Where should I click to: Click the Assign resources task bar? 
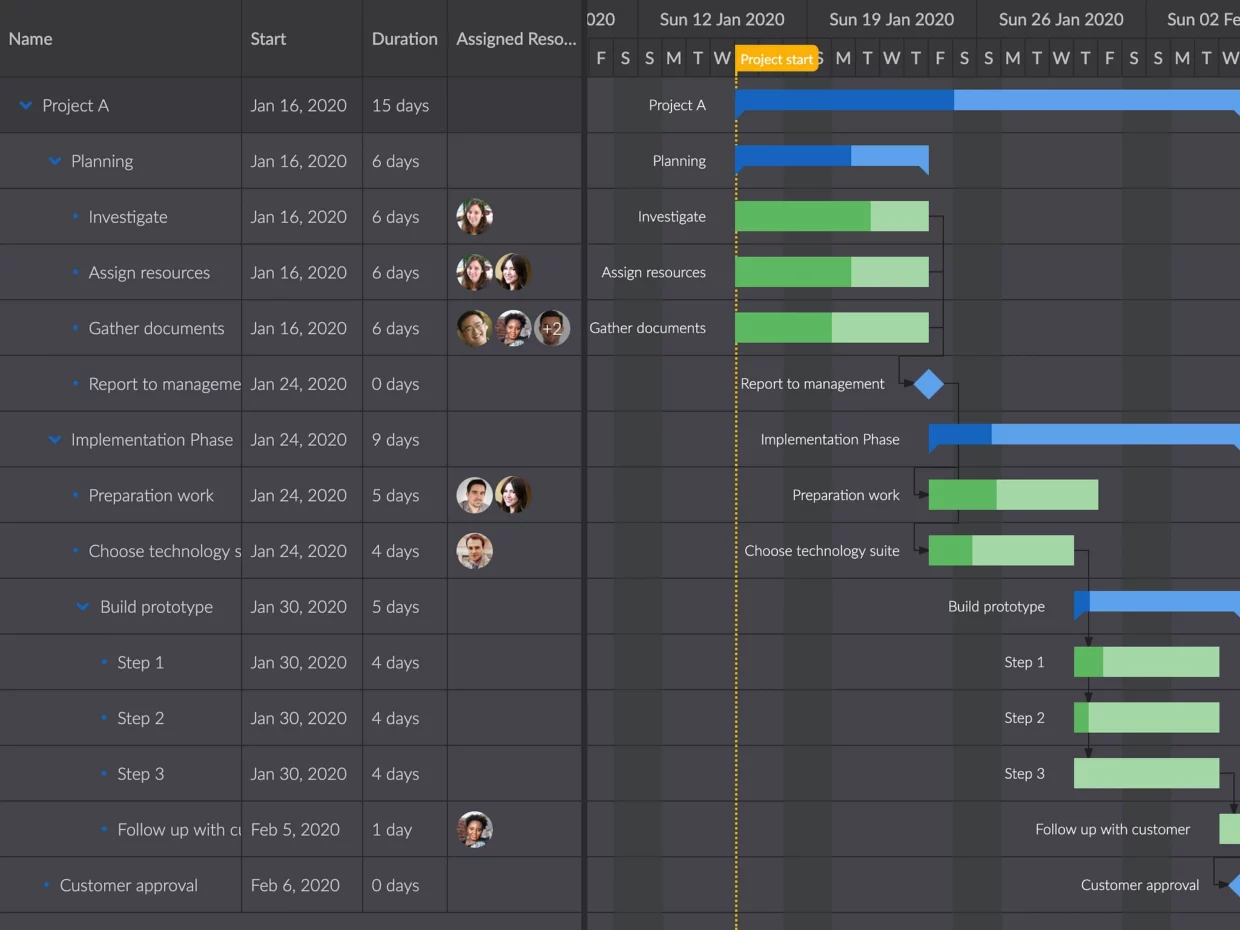(x=832, y=272)
